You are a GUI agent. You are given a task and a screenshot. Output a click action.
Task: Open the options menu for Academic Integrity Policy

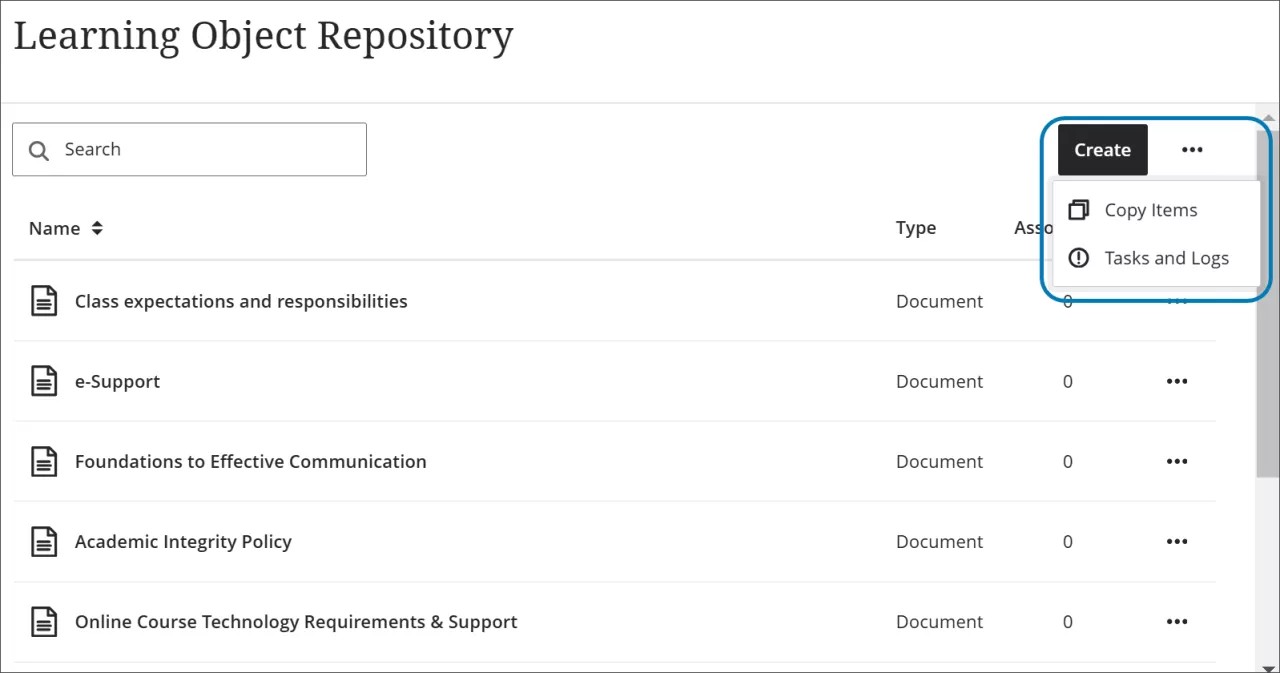(1176, 540)
